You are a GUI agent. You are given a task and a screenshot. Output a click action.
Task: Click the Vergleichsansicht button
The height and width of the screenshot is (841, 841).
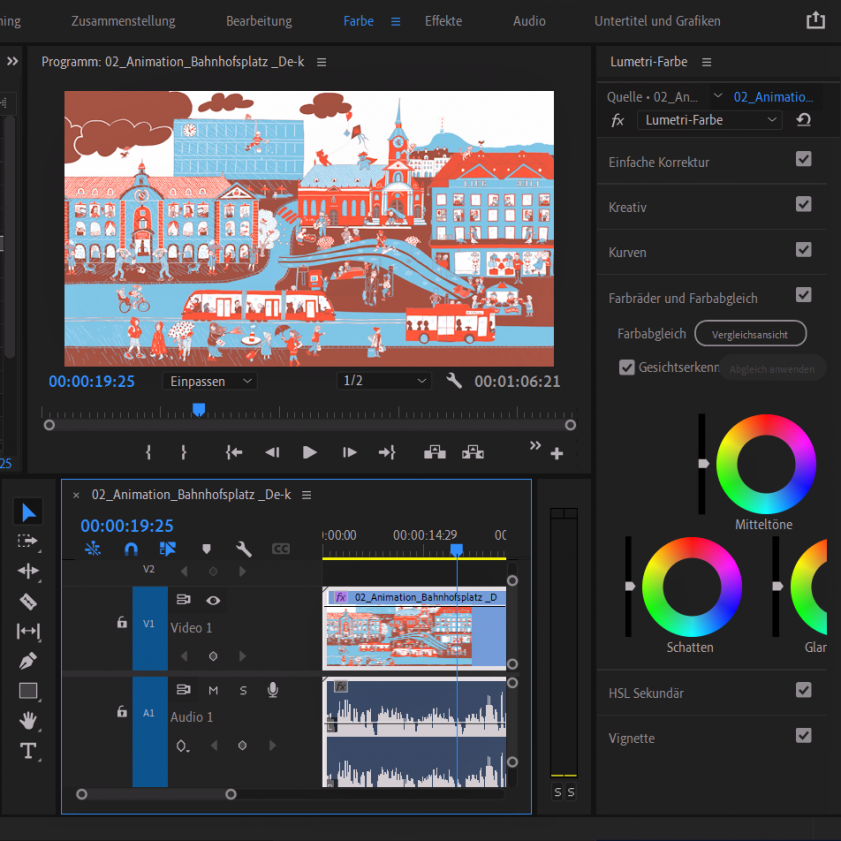[750, 333]
